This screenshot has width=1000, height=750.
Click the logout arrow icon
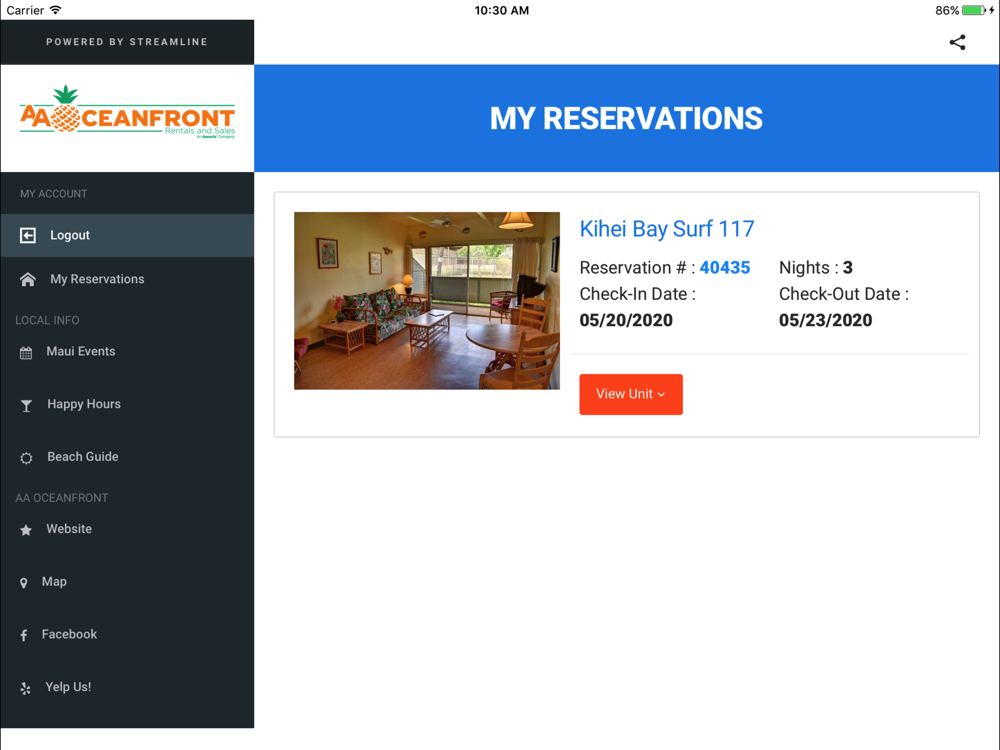click(27, 235)
